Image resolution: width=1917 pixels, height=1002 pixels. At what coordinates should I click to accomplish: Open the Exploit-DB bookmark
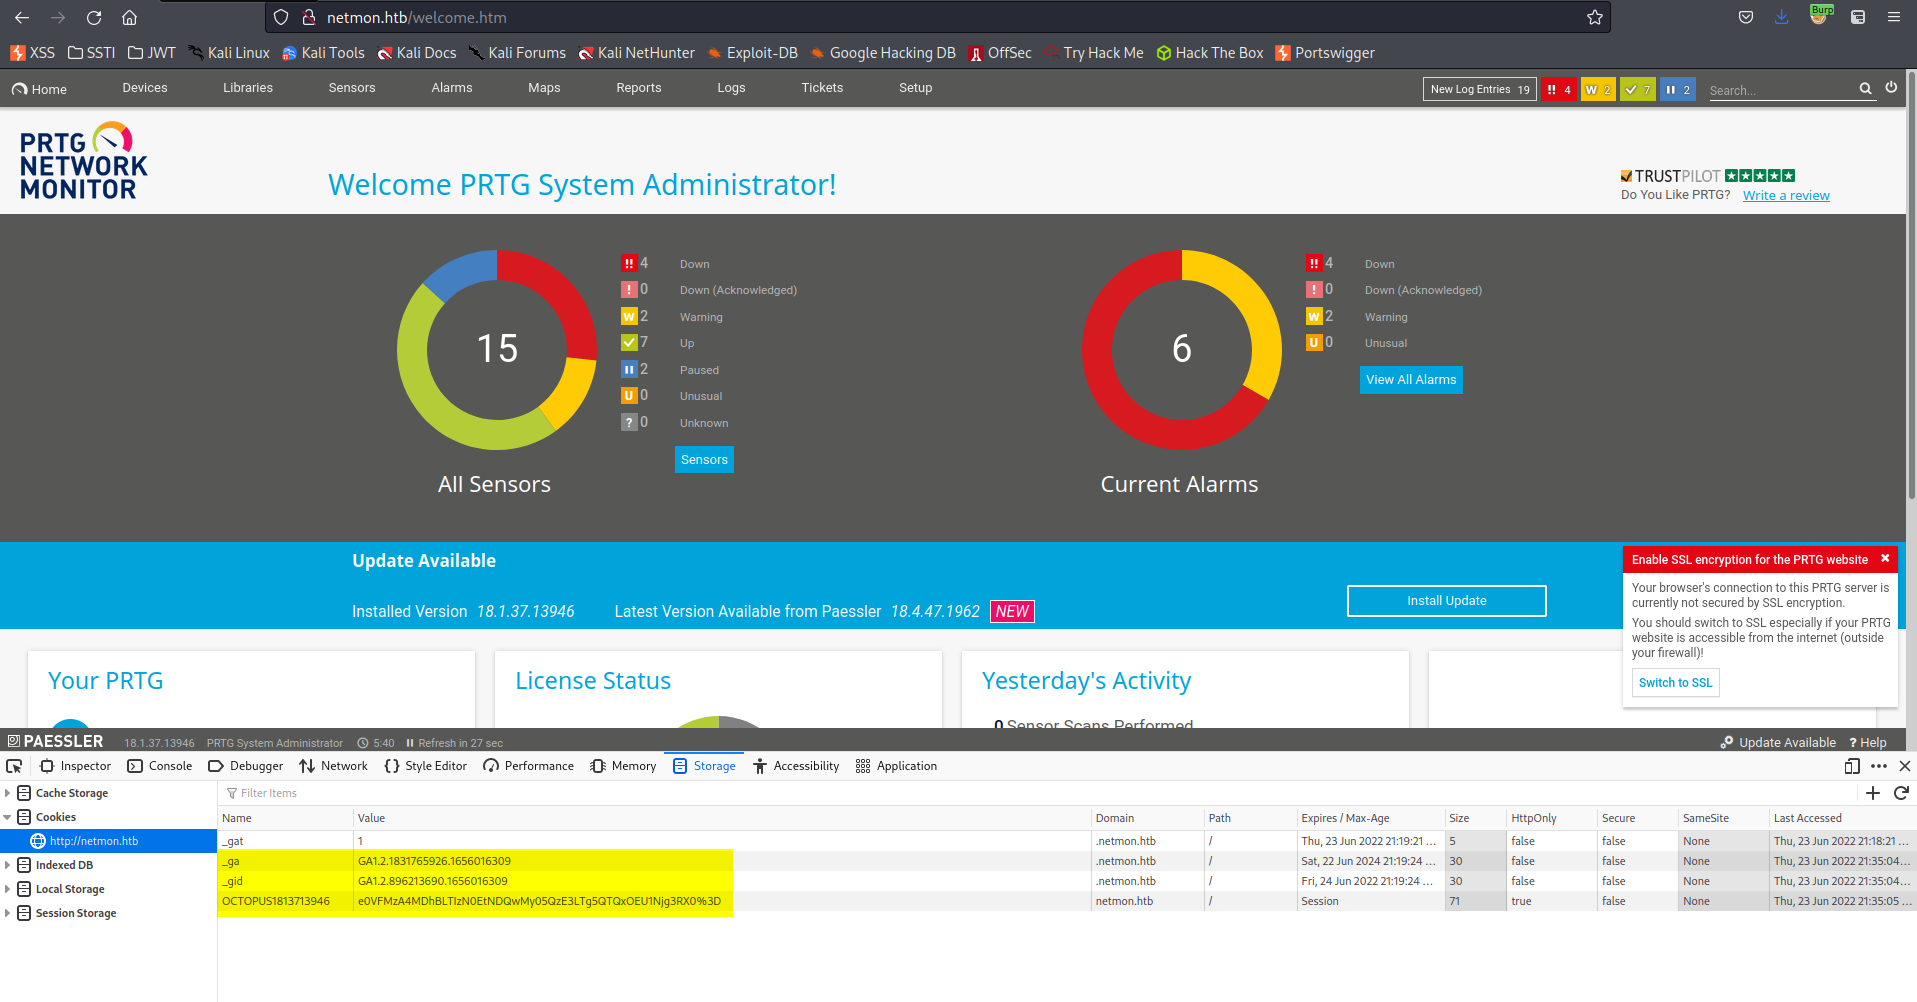[x=752, y=53]
